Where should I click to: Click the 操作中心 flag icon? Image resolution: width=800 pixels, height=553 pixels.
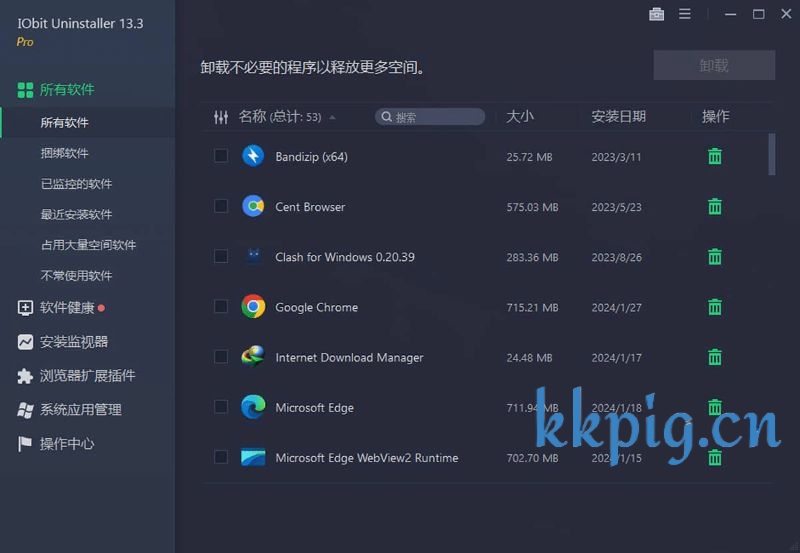coord(24,444)
